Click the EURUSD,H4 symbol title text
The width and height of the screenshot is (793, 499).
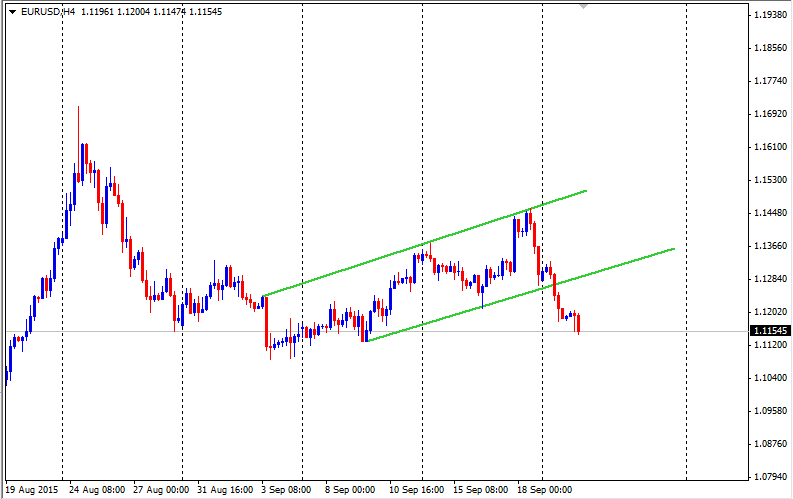pyautogui.click(x=48, y=12)
